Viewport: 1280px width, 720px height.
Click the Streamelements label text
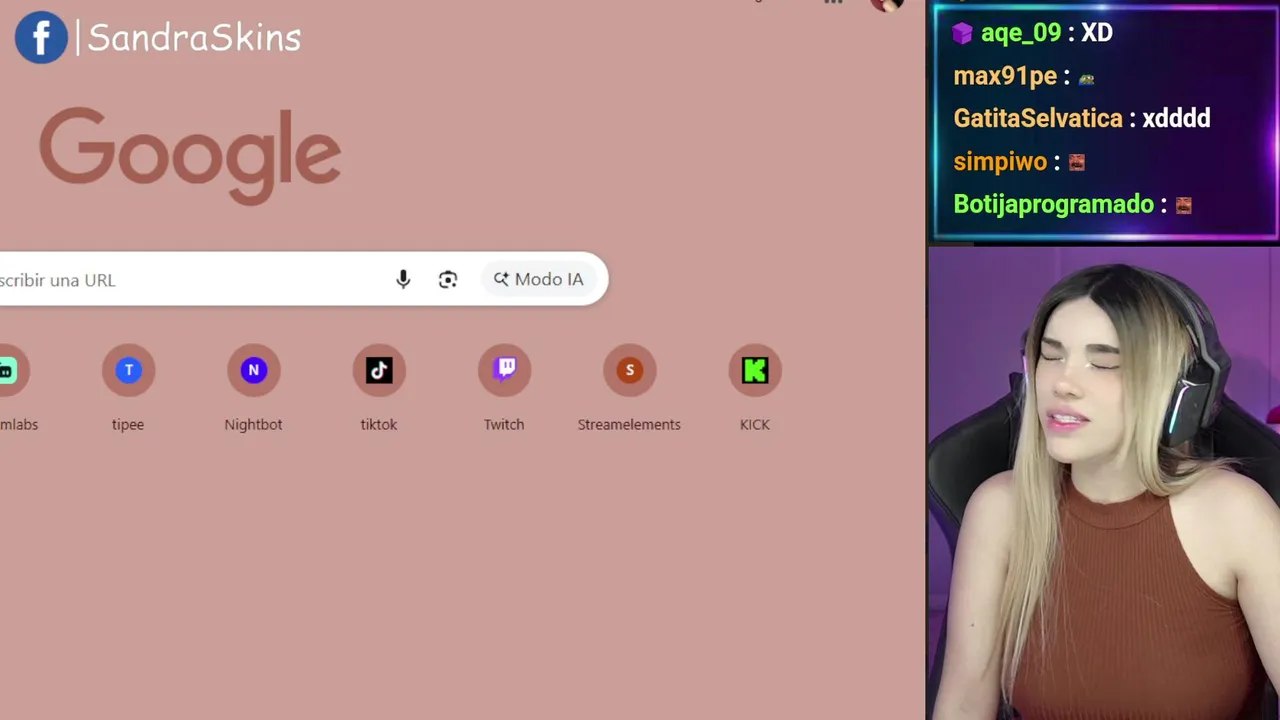(x=629, y=424)
